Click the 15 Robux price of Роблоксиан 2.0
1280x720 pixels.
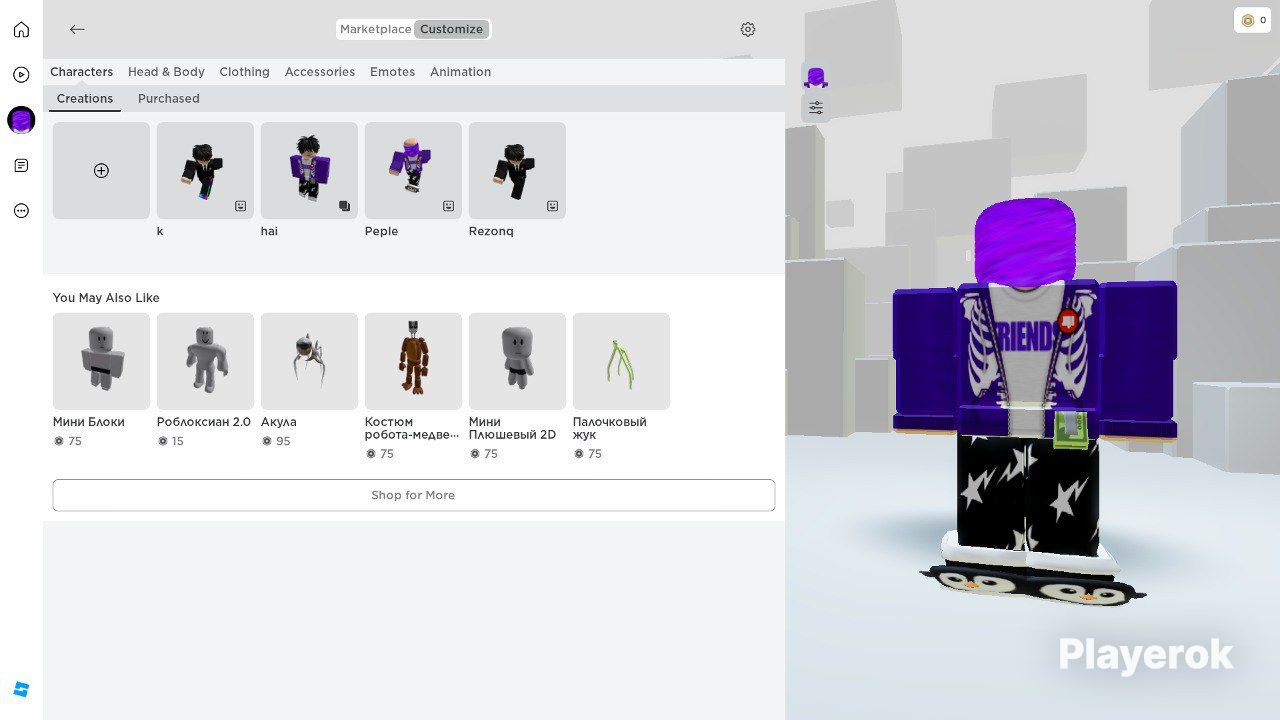171,441
